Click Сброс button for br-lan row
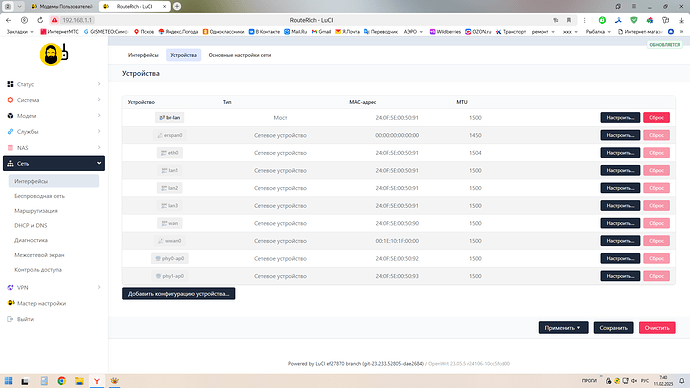 656,117
